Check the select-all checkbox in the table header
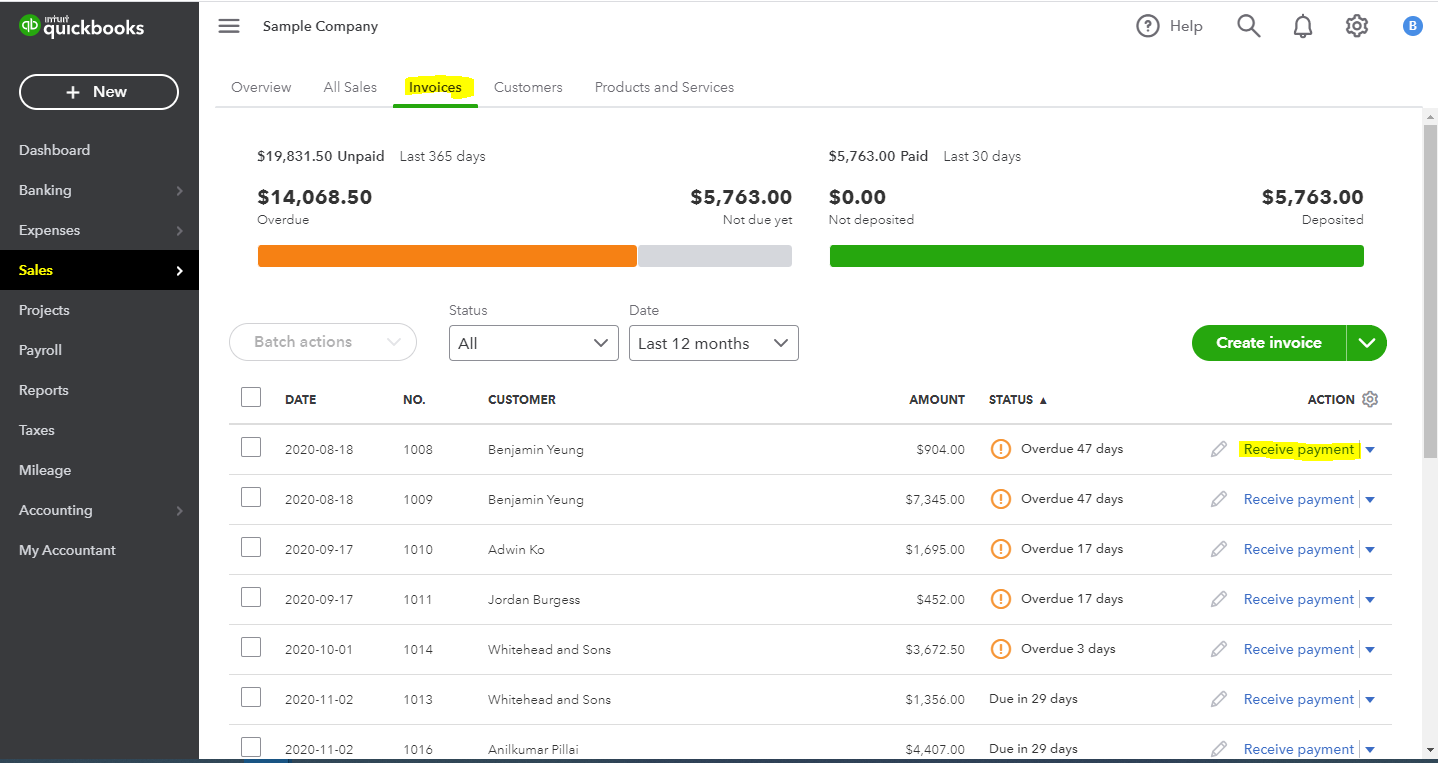Screen dimensions: 1438x763 251,397
